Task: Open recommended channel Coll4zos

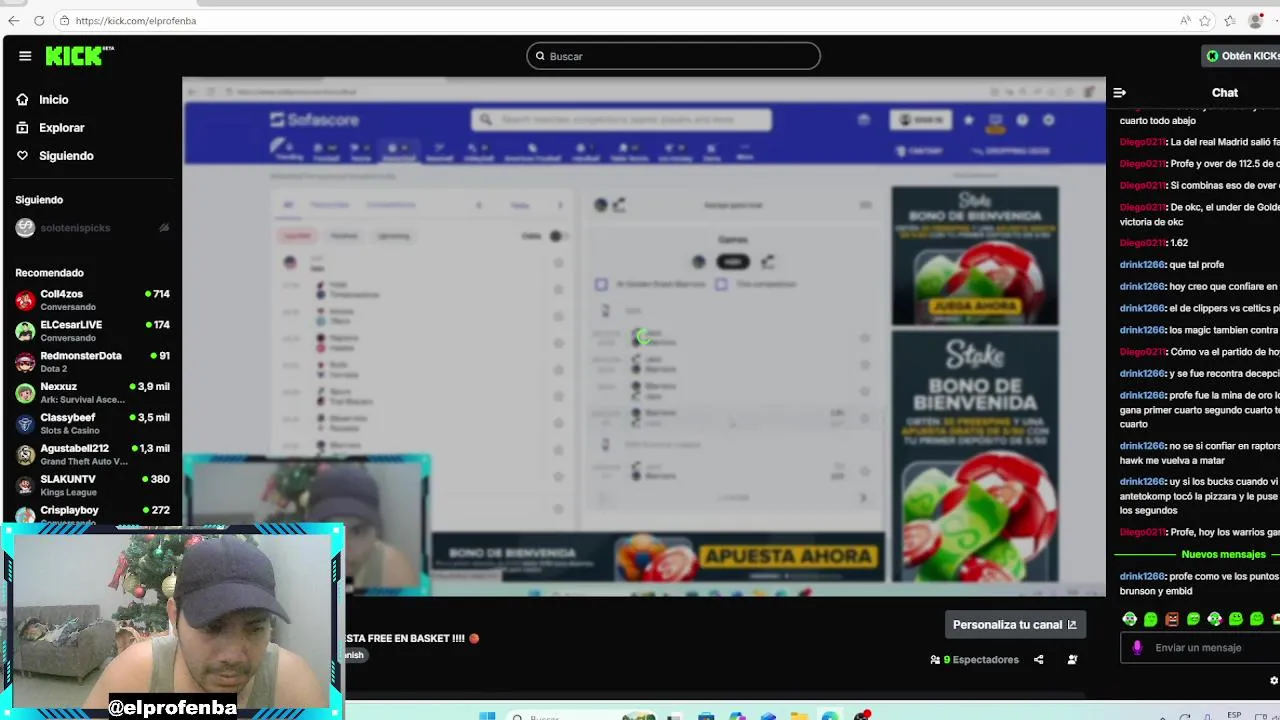Action: coord(92,300)
